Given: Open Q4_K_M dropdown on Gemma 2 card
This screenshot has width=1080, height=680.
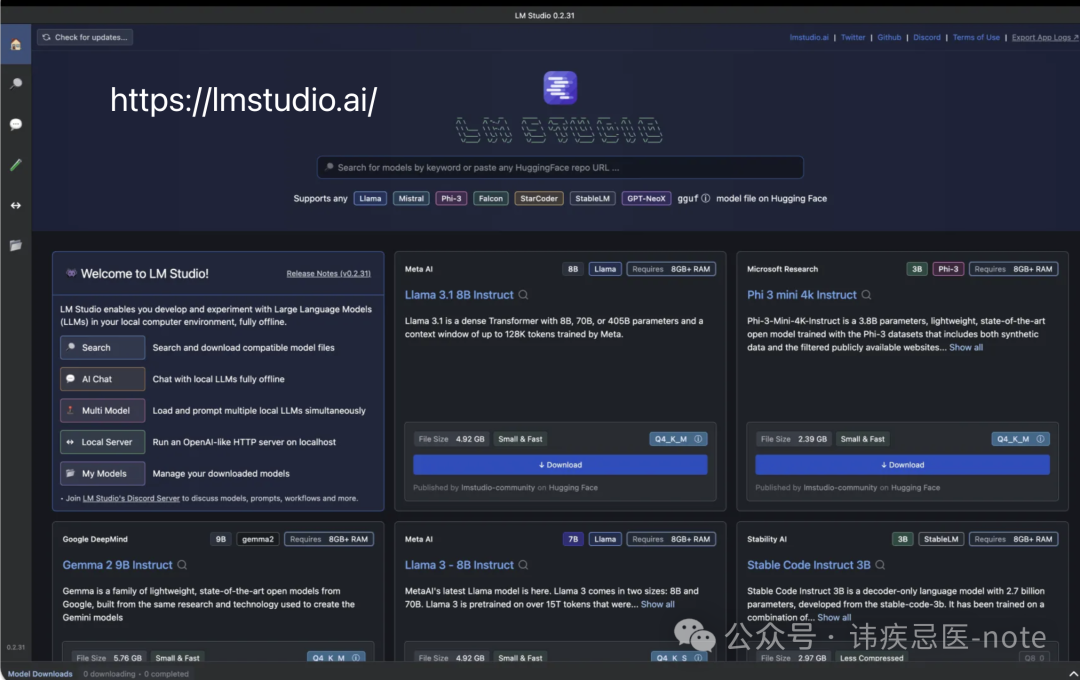Looking at the screenshot, I should 336,657.
